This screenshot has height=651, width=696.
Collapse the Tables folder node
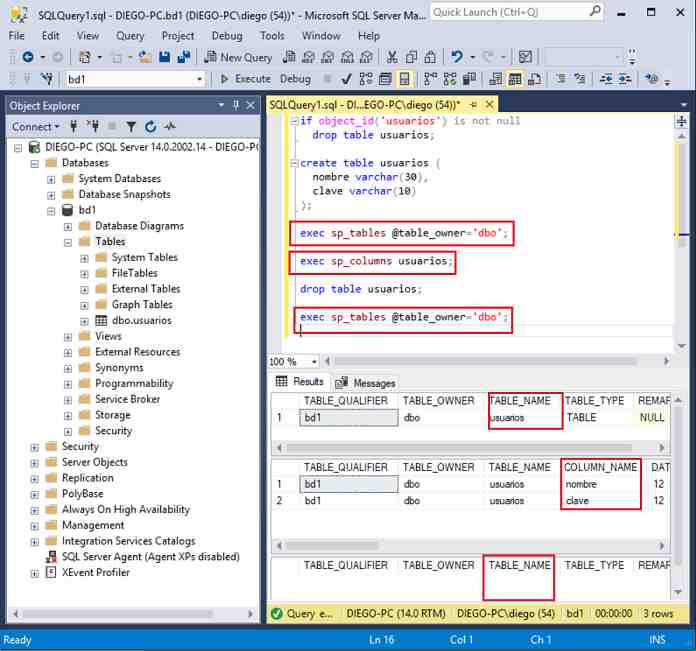(x=68, y=242)
